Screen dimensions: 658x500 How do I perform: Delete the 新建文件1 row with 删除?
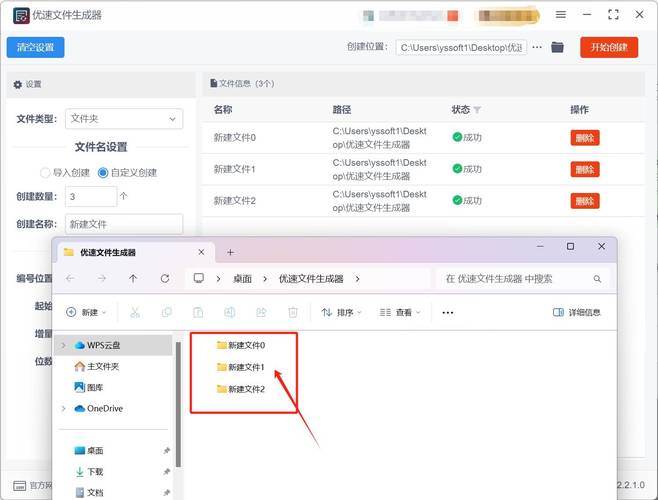584,170
